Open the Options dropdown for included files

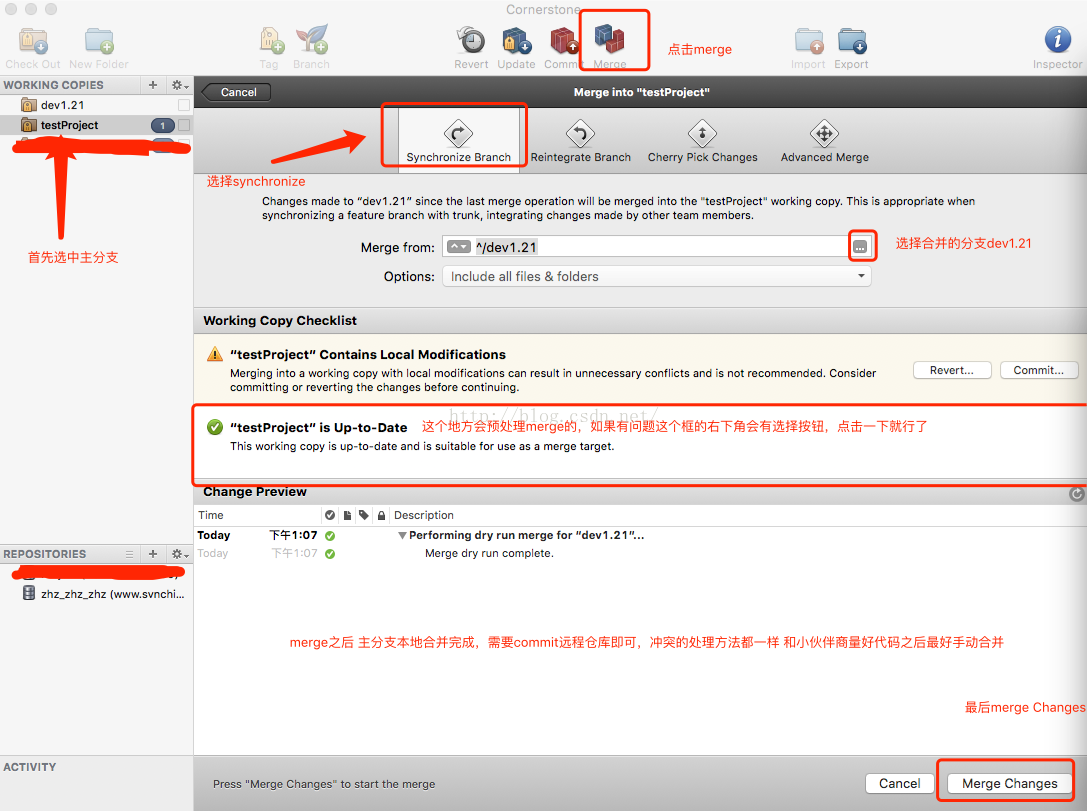point(656,276)
